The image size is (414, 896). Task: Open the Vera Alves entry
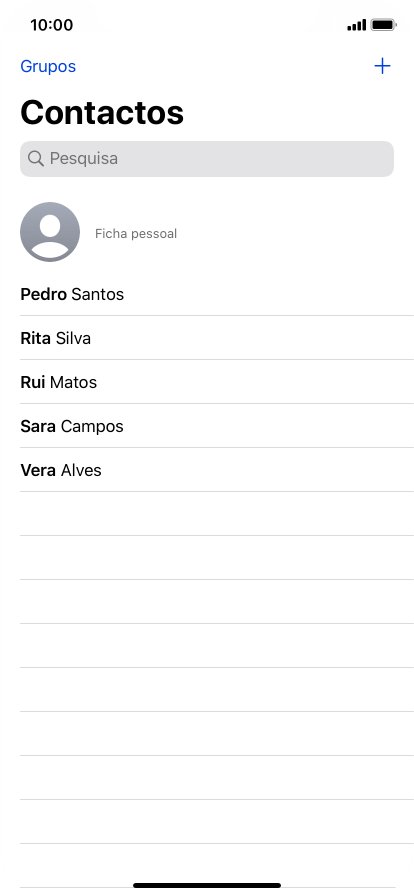click(217, 470)
